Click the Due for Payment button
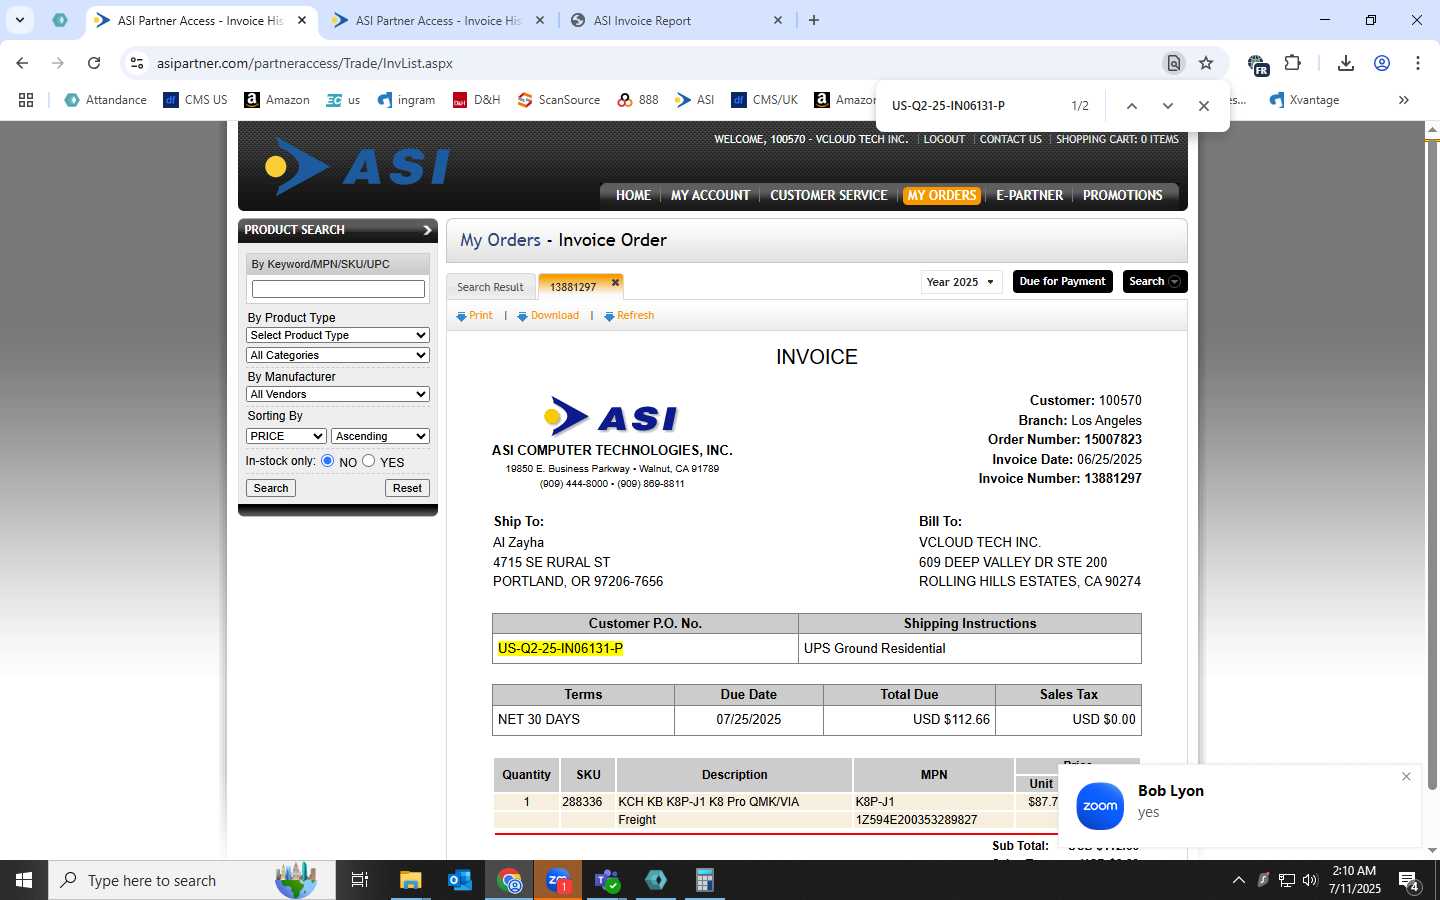This screenshot has height=900, width=1440. click(1062, 282)
